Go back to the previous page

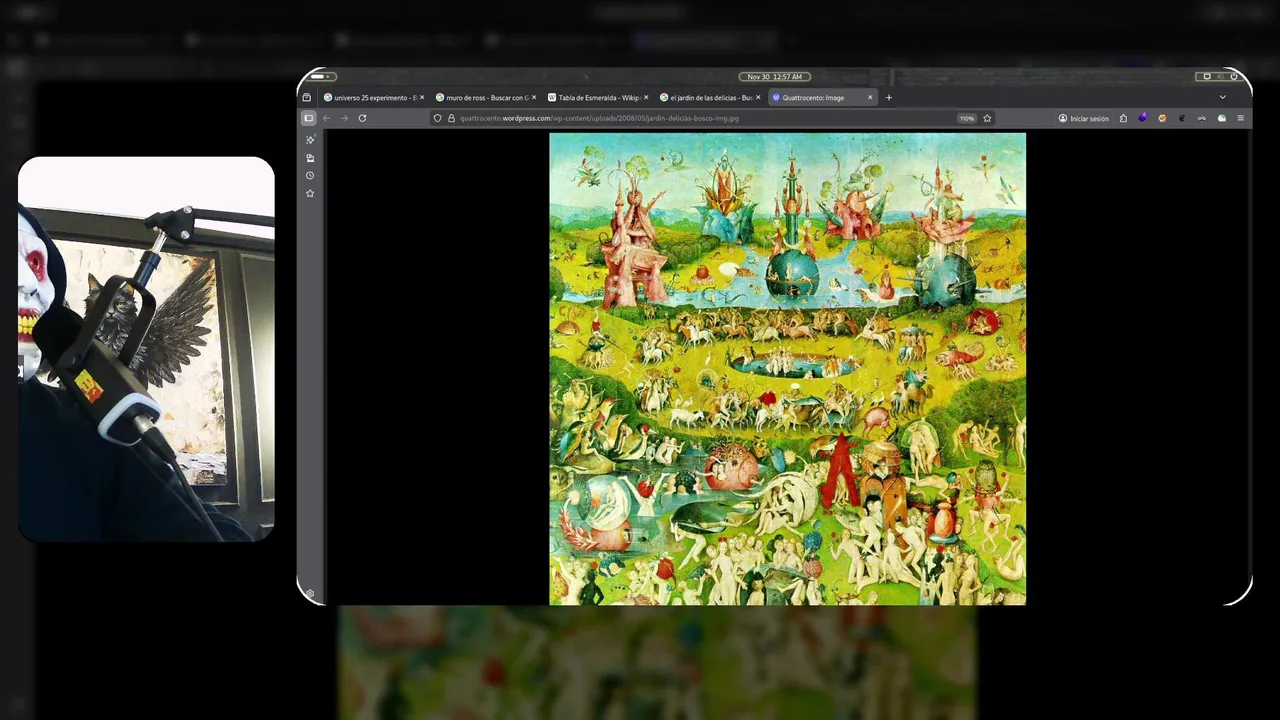326,118
